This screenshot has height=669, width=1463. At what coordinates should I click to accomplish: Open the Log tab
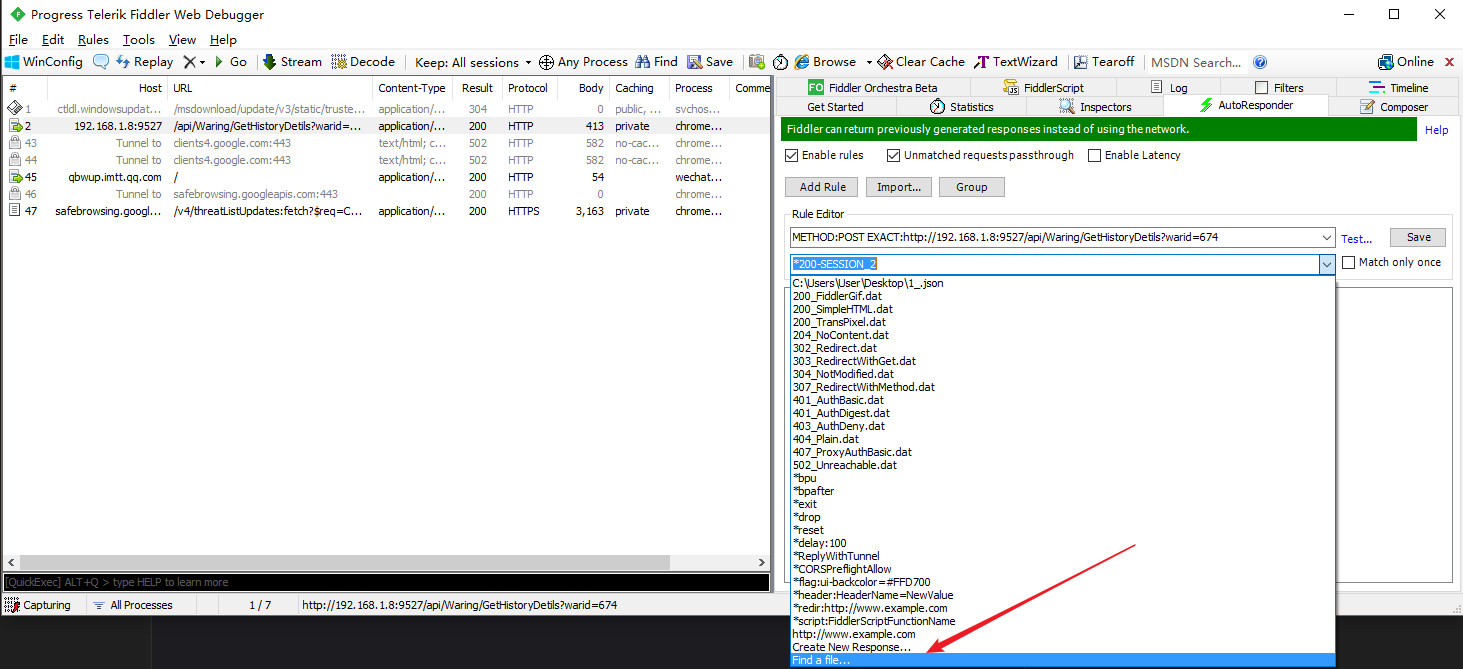point(1169,88)
